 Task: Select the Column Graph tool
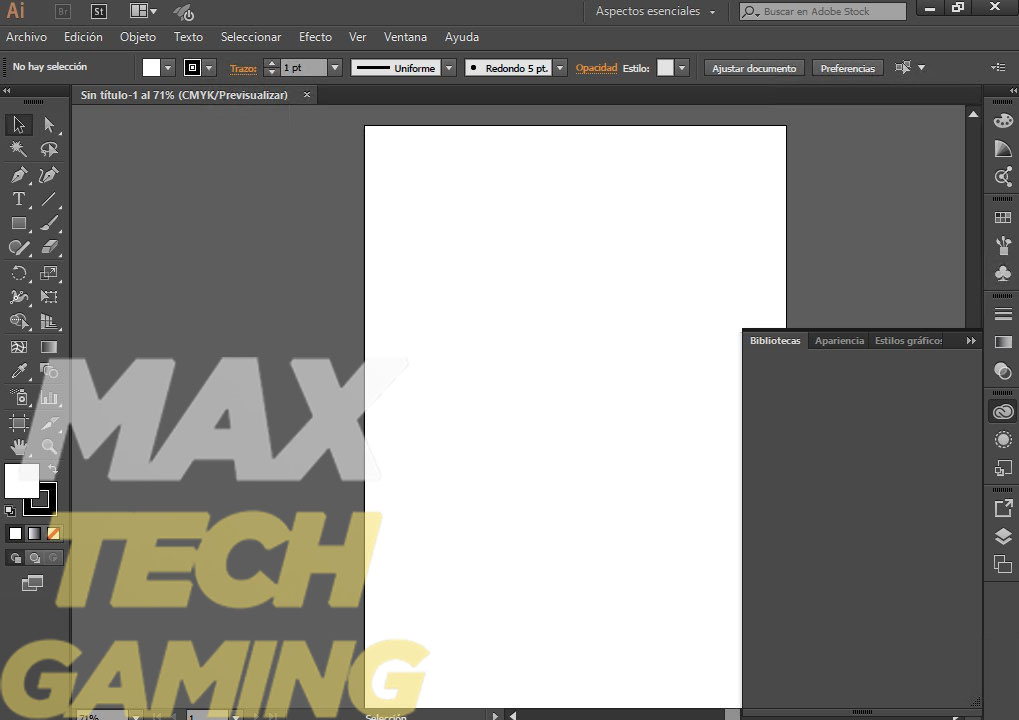pos(49,397)
